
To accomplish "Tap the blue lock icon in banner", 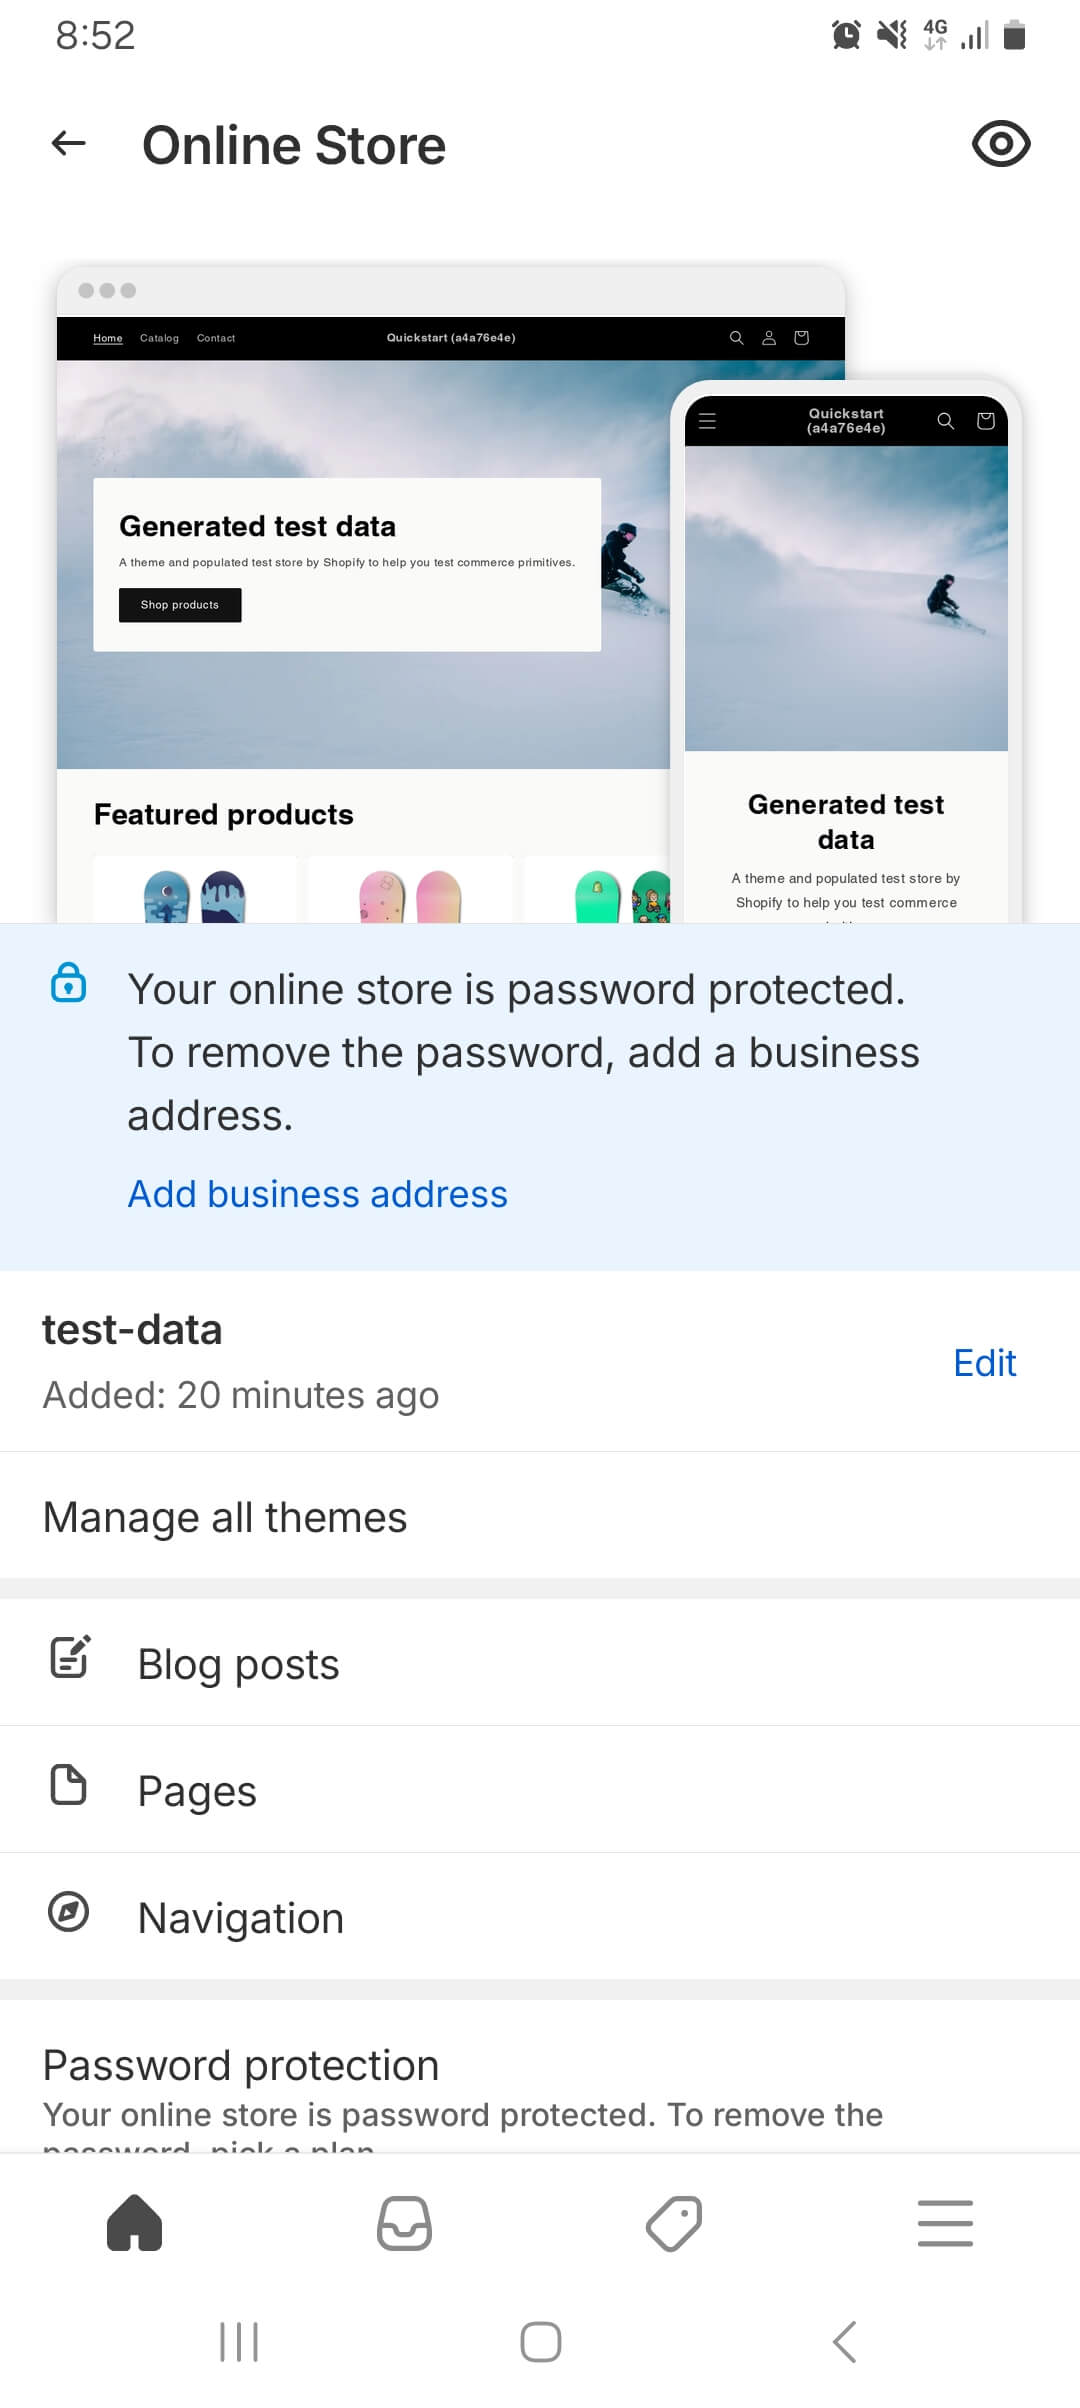I will click(x=68, y=983).
